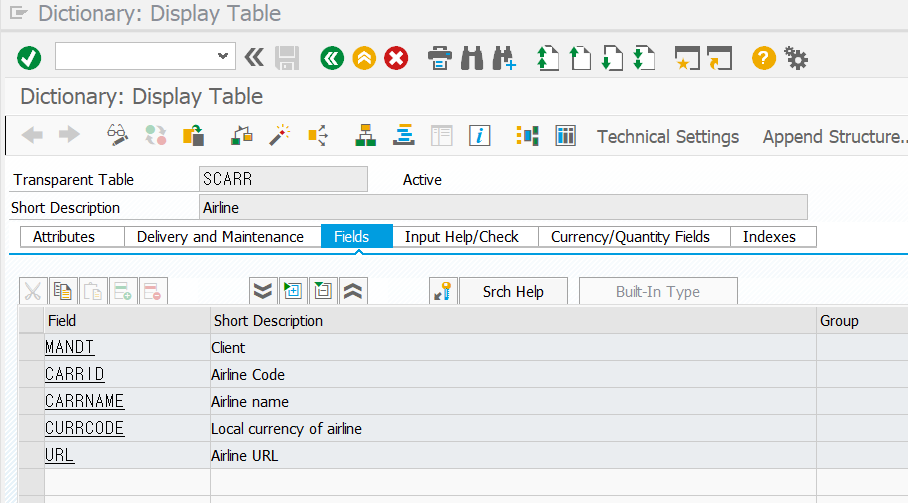The width and height of the screenshot is (908, 503).
Task: Go to Last Page icon
Action: pos(643,58)
